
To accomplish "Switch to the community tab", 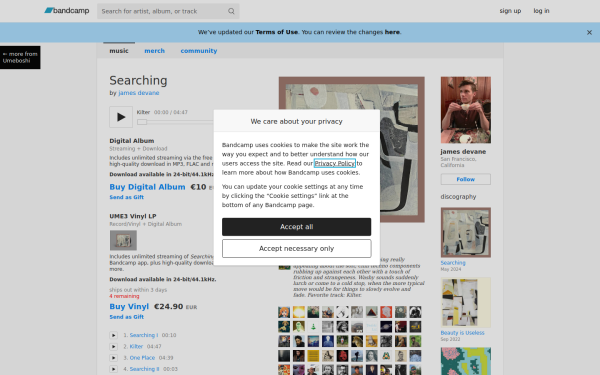I will [x=199, y=51].
